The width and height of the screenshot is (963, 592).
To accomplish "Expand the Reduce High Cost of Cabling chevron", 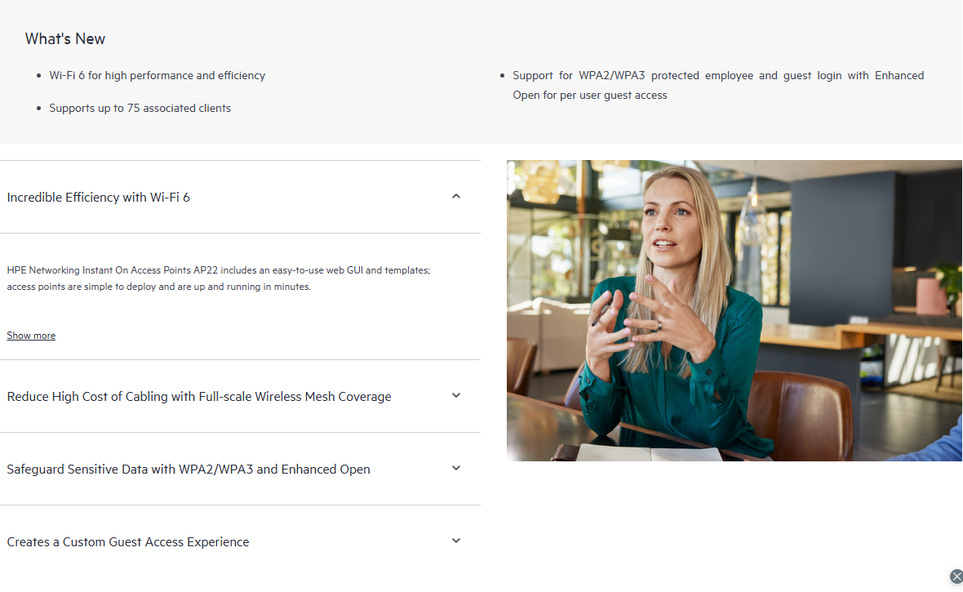I will point(456,395).
